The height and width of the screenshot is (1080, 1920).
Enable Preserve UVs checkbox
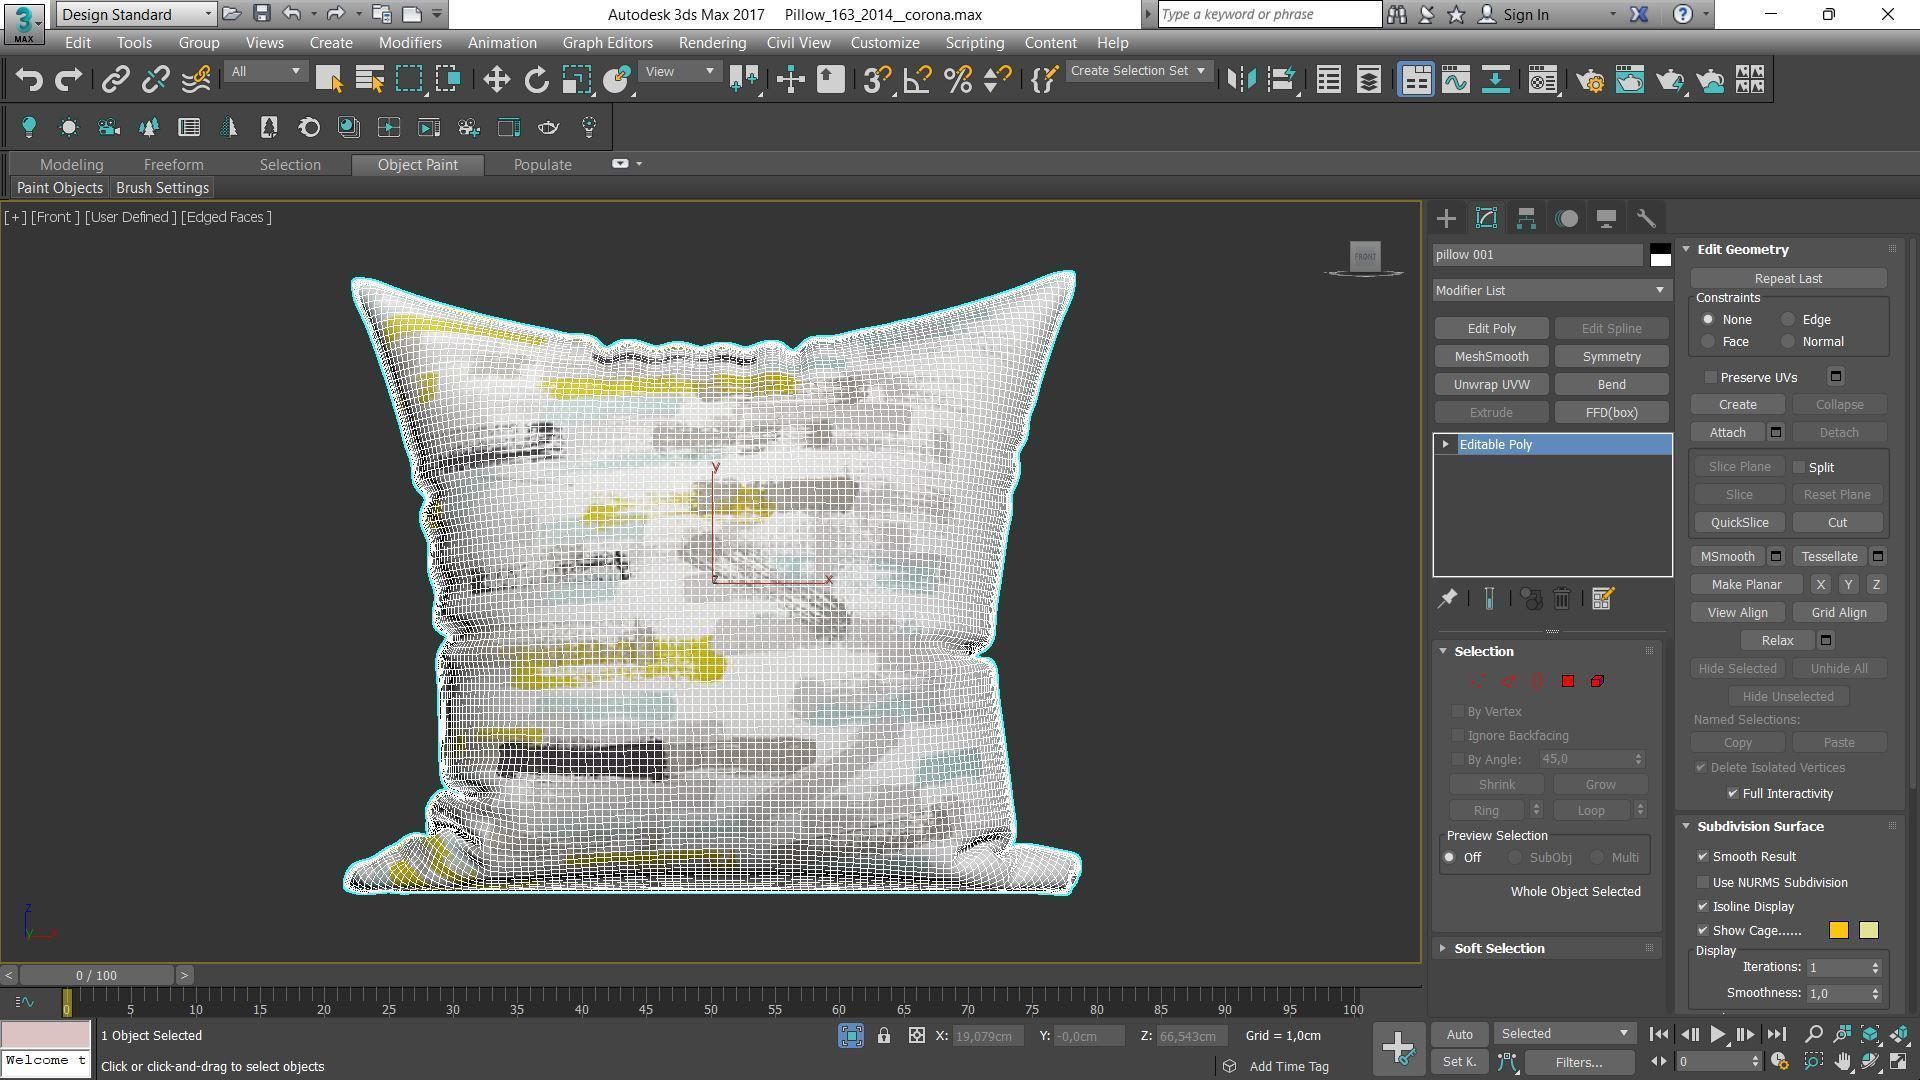[1711, 377]
